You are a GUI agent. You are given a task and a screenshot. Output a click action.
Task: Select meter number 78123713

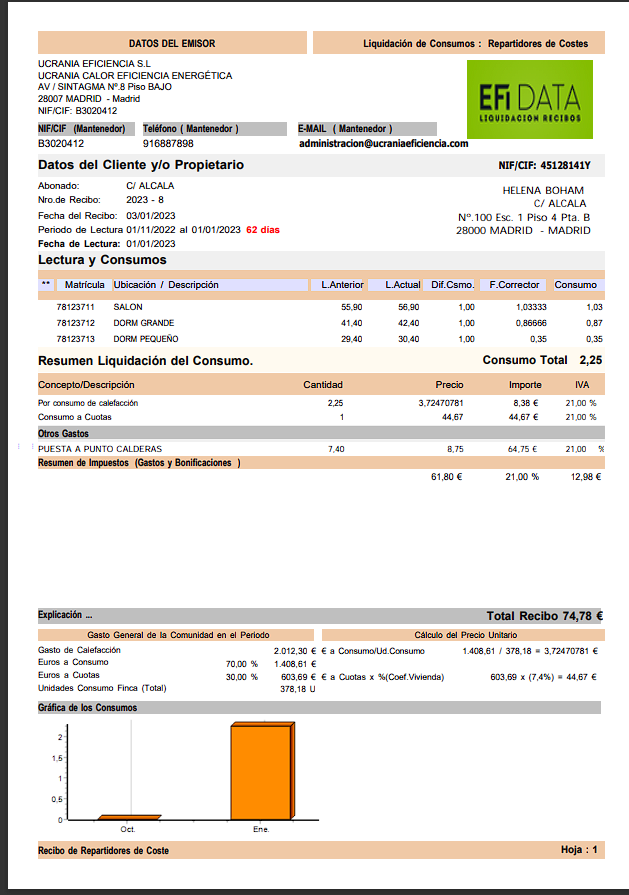(75, 339)
